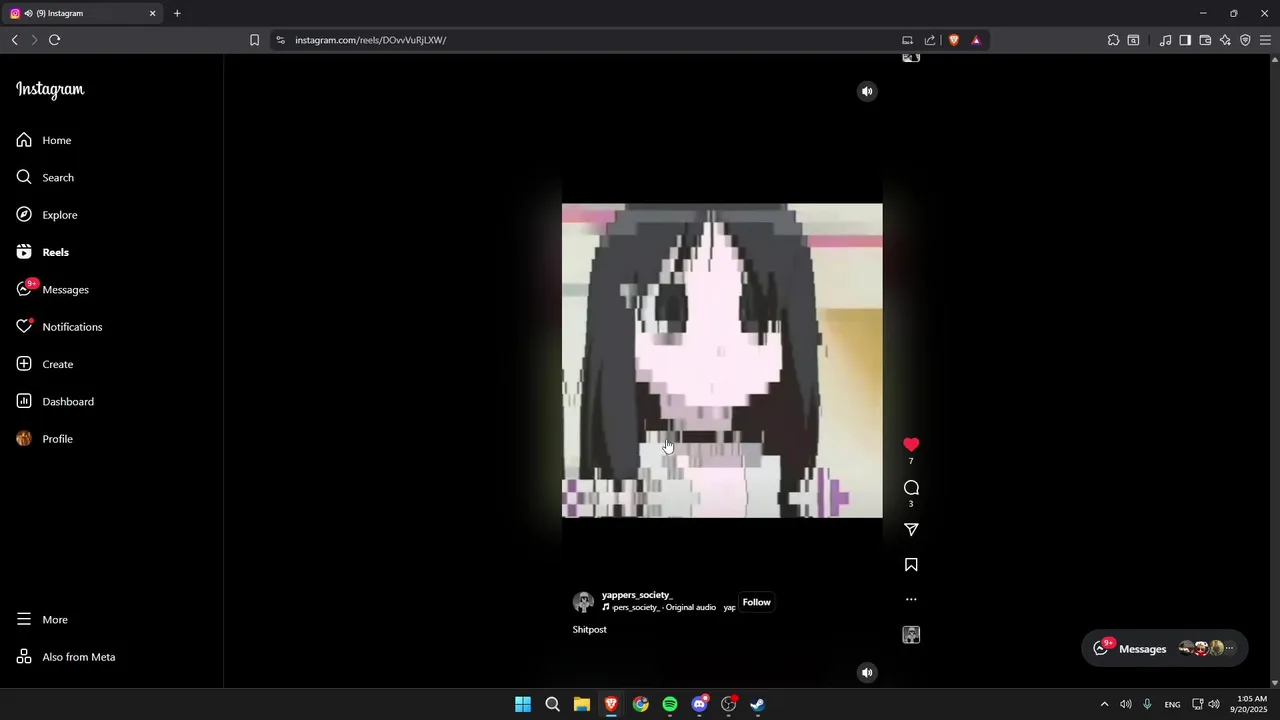This screenshot has width=1280, height=720.
Task: Show hidden system tray icons
Action: coord(1104,704)
